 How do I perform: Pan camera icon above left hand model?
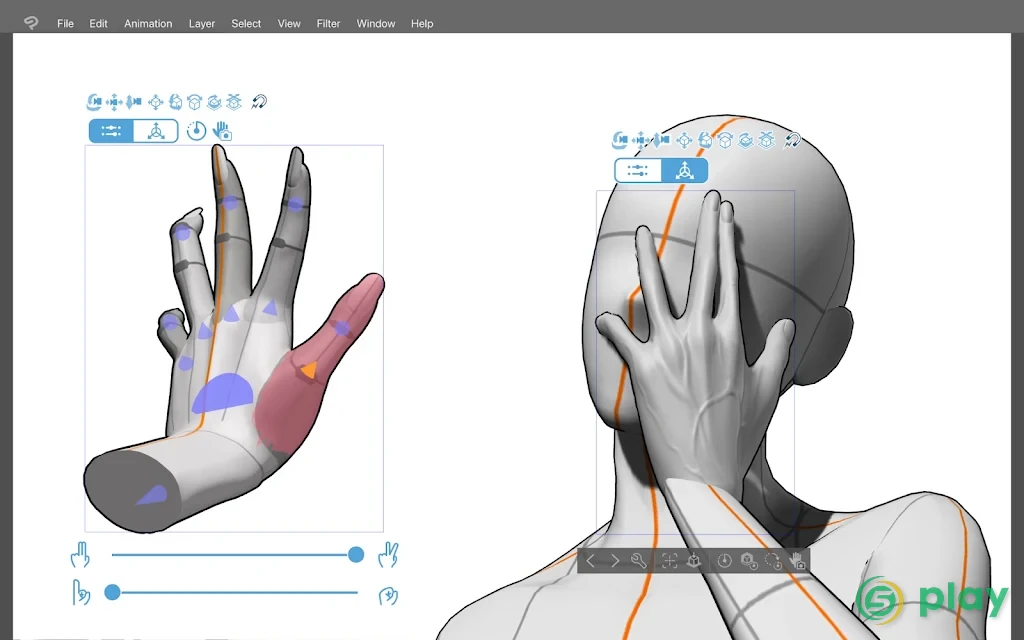point(114,102)
